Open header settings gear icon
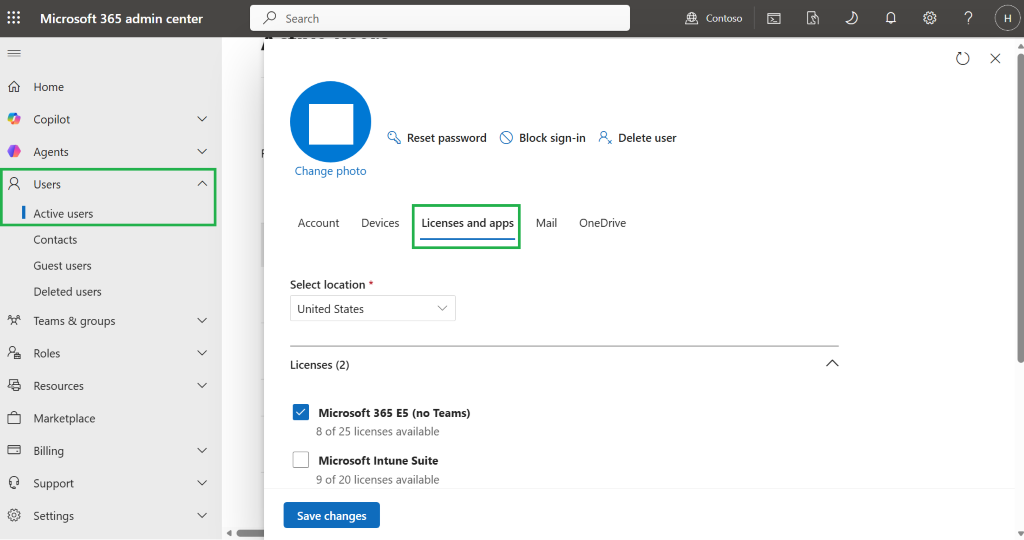The width and height of the screenshot is (1024, 540). 929,18
